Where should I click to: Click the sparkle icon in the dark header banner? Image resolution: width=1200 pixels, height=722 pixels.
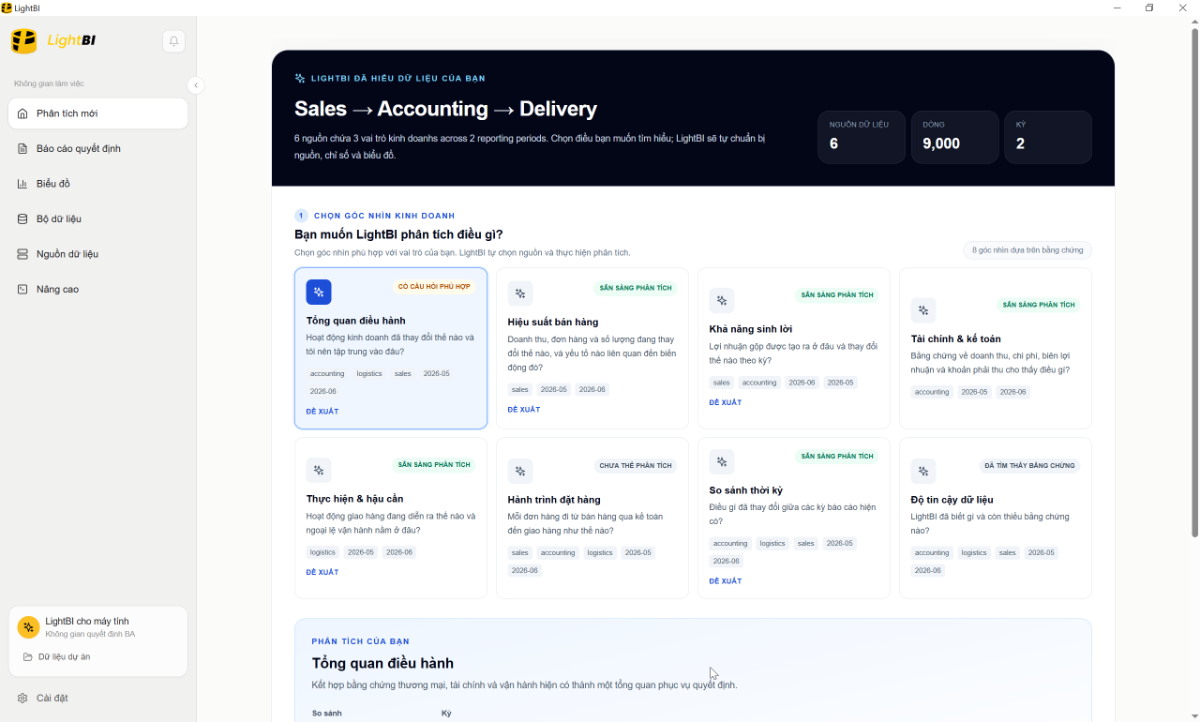300,78
